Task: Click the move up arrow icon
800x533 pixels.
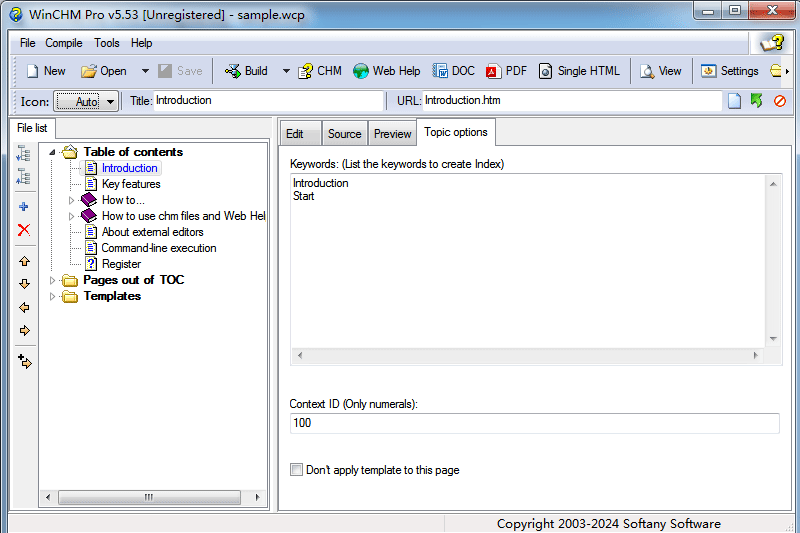Action: click(24, 261)
